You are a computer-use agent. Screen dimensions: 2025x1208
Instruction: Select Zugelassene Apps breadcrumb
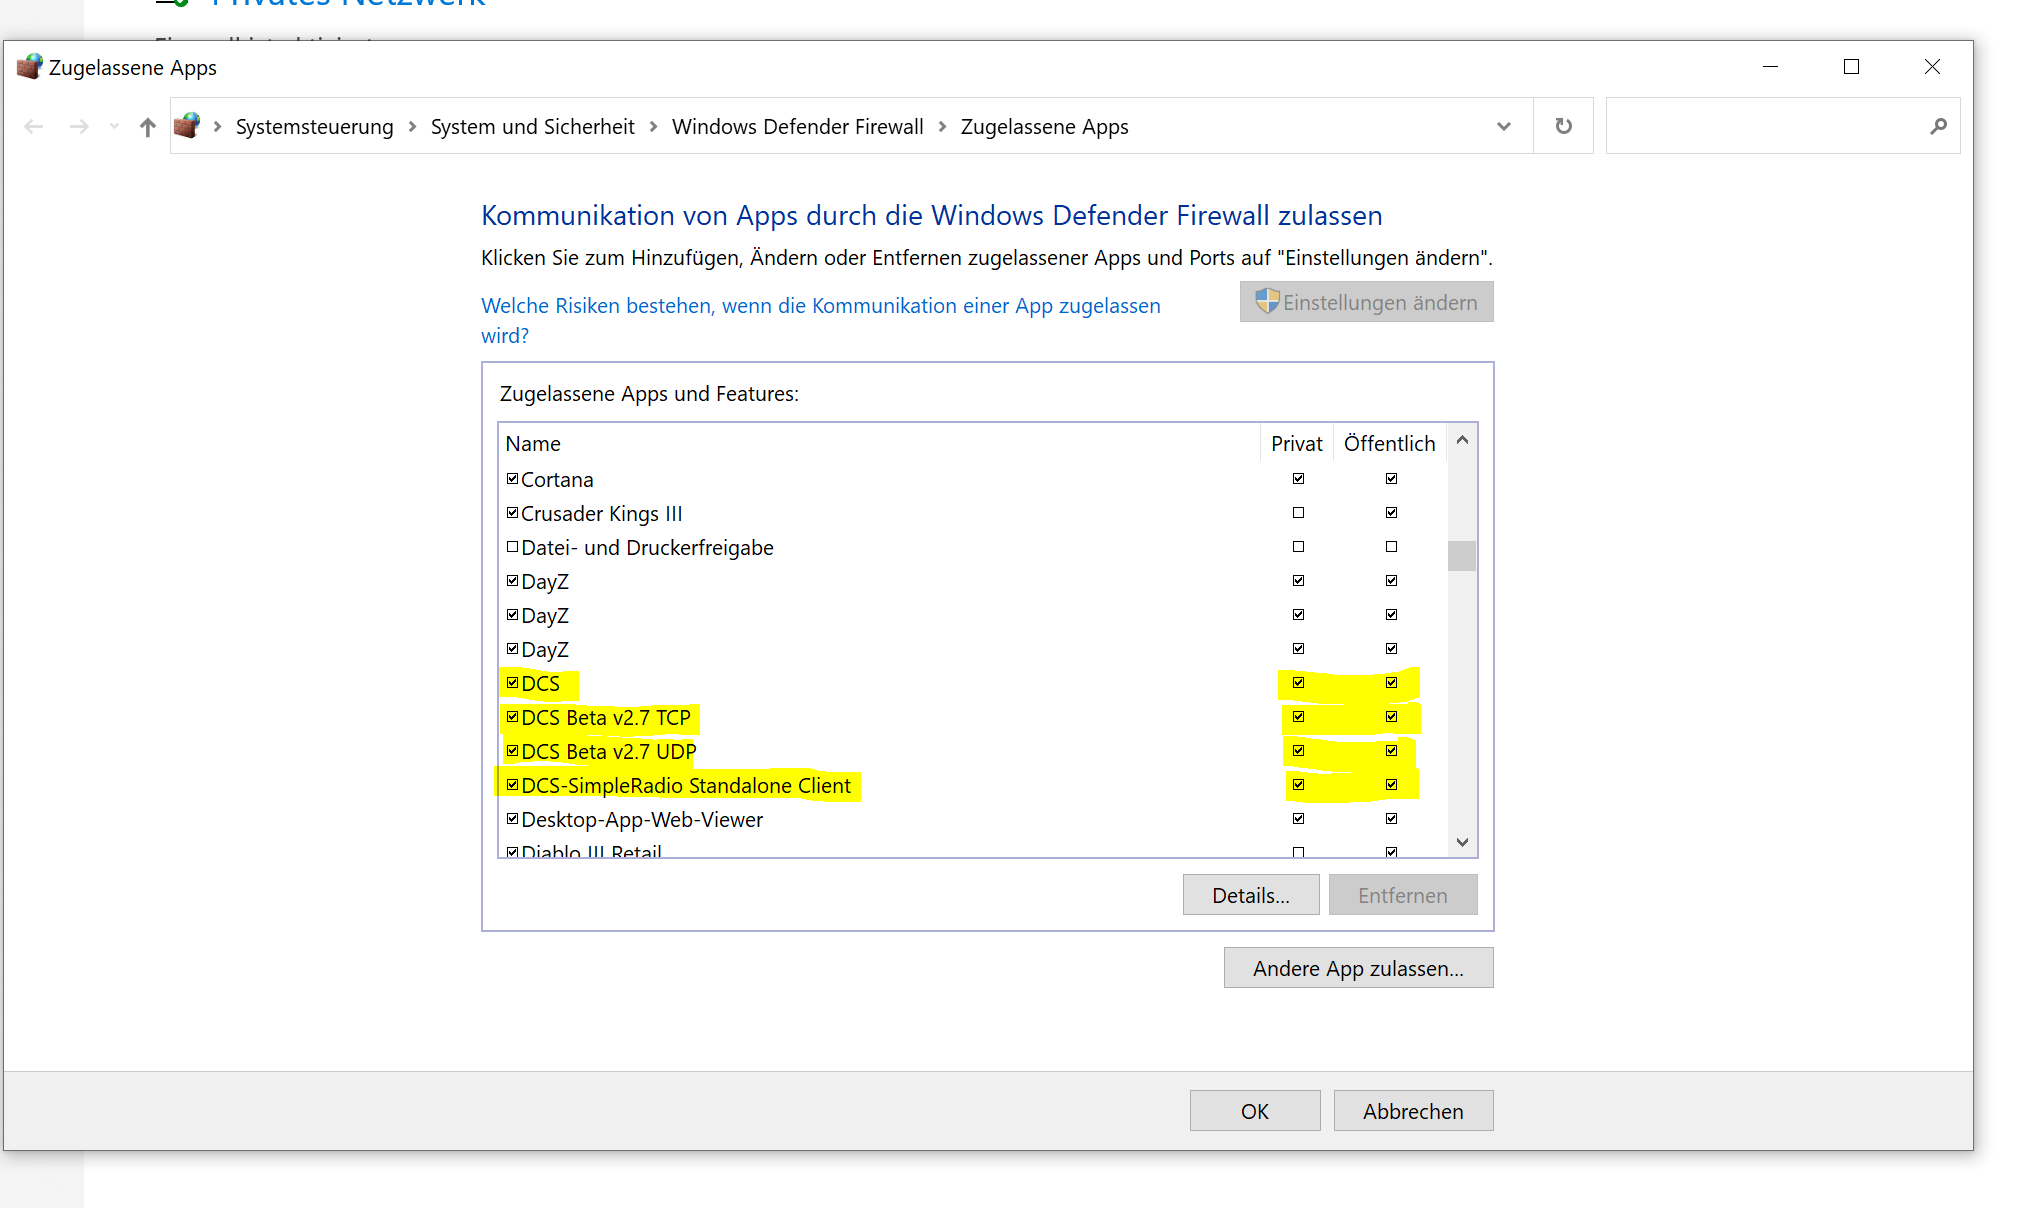click(1045, 127)
